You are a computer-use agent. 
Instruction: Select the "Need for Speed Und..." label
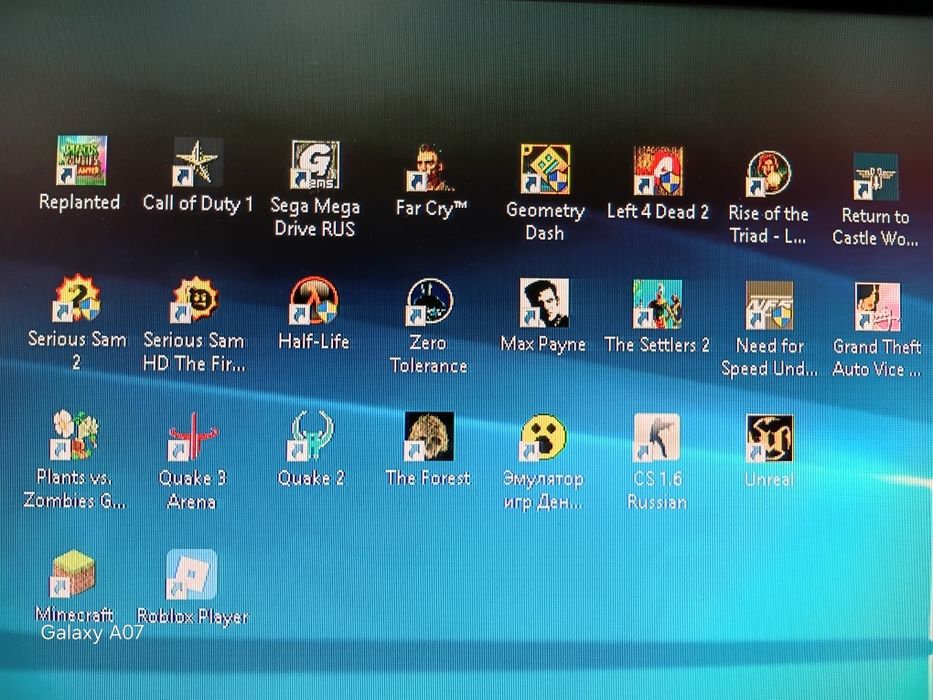[769, 357]
